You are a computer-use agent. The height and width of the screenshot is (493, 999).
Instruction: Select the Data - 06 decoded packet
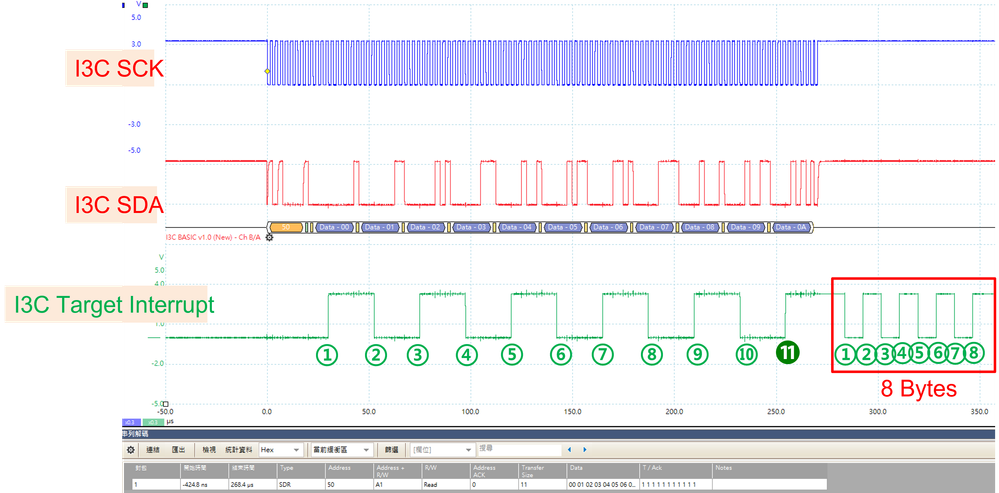coord(609,227)
